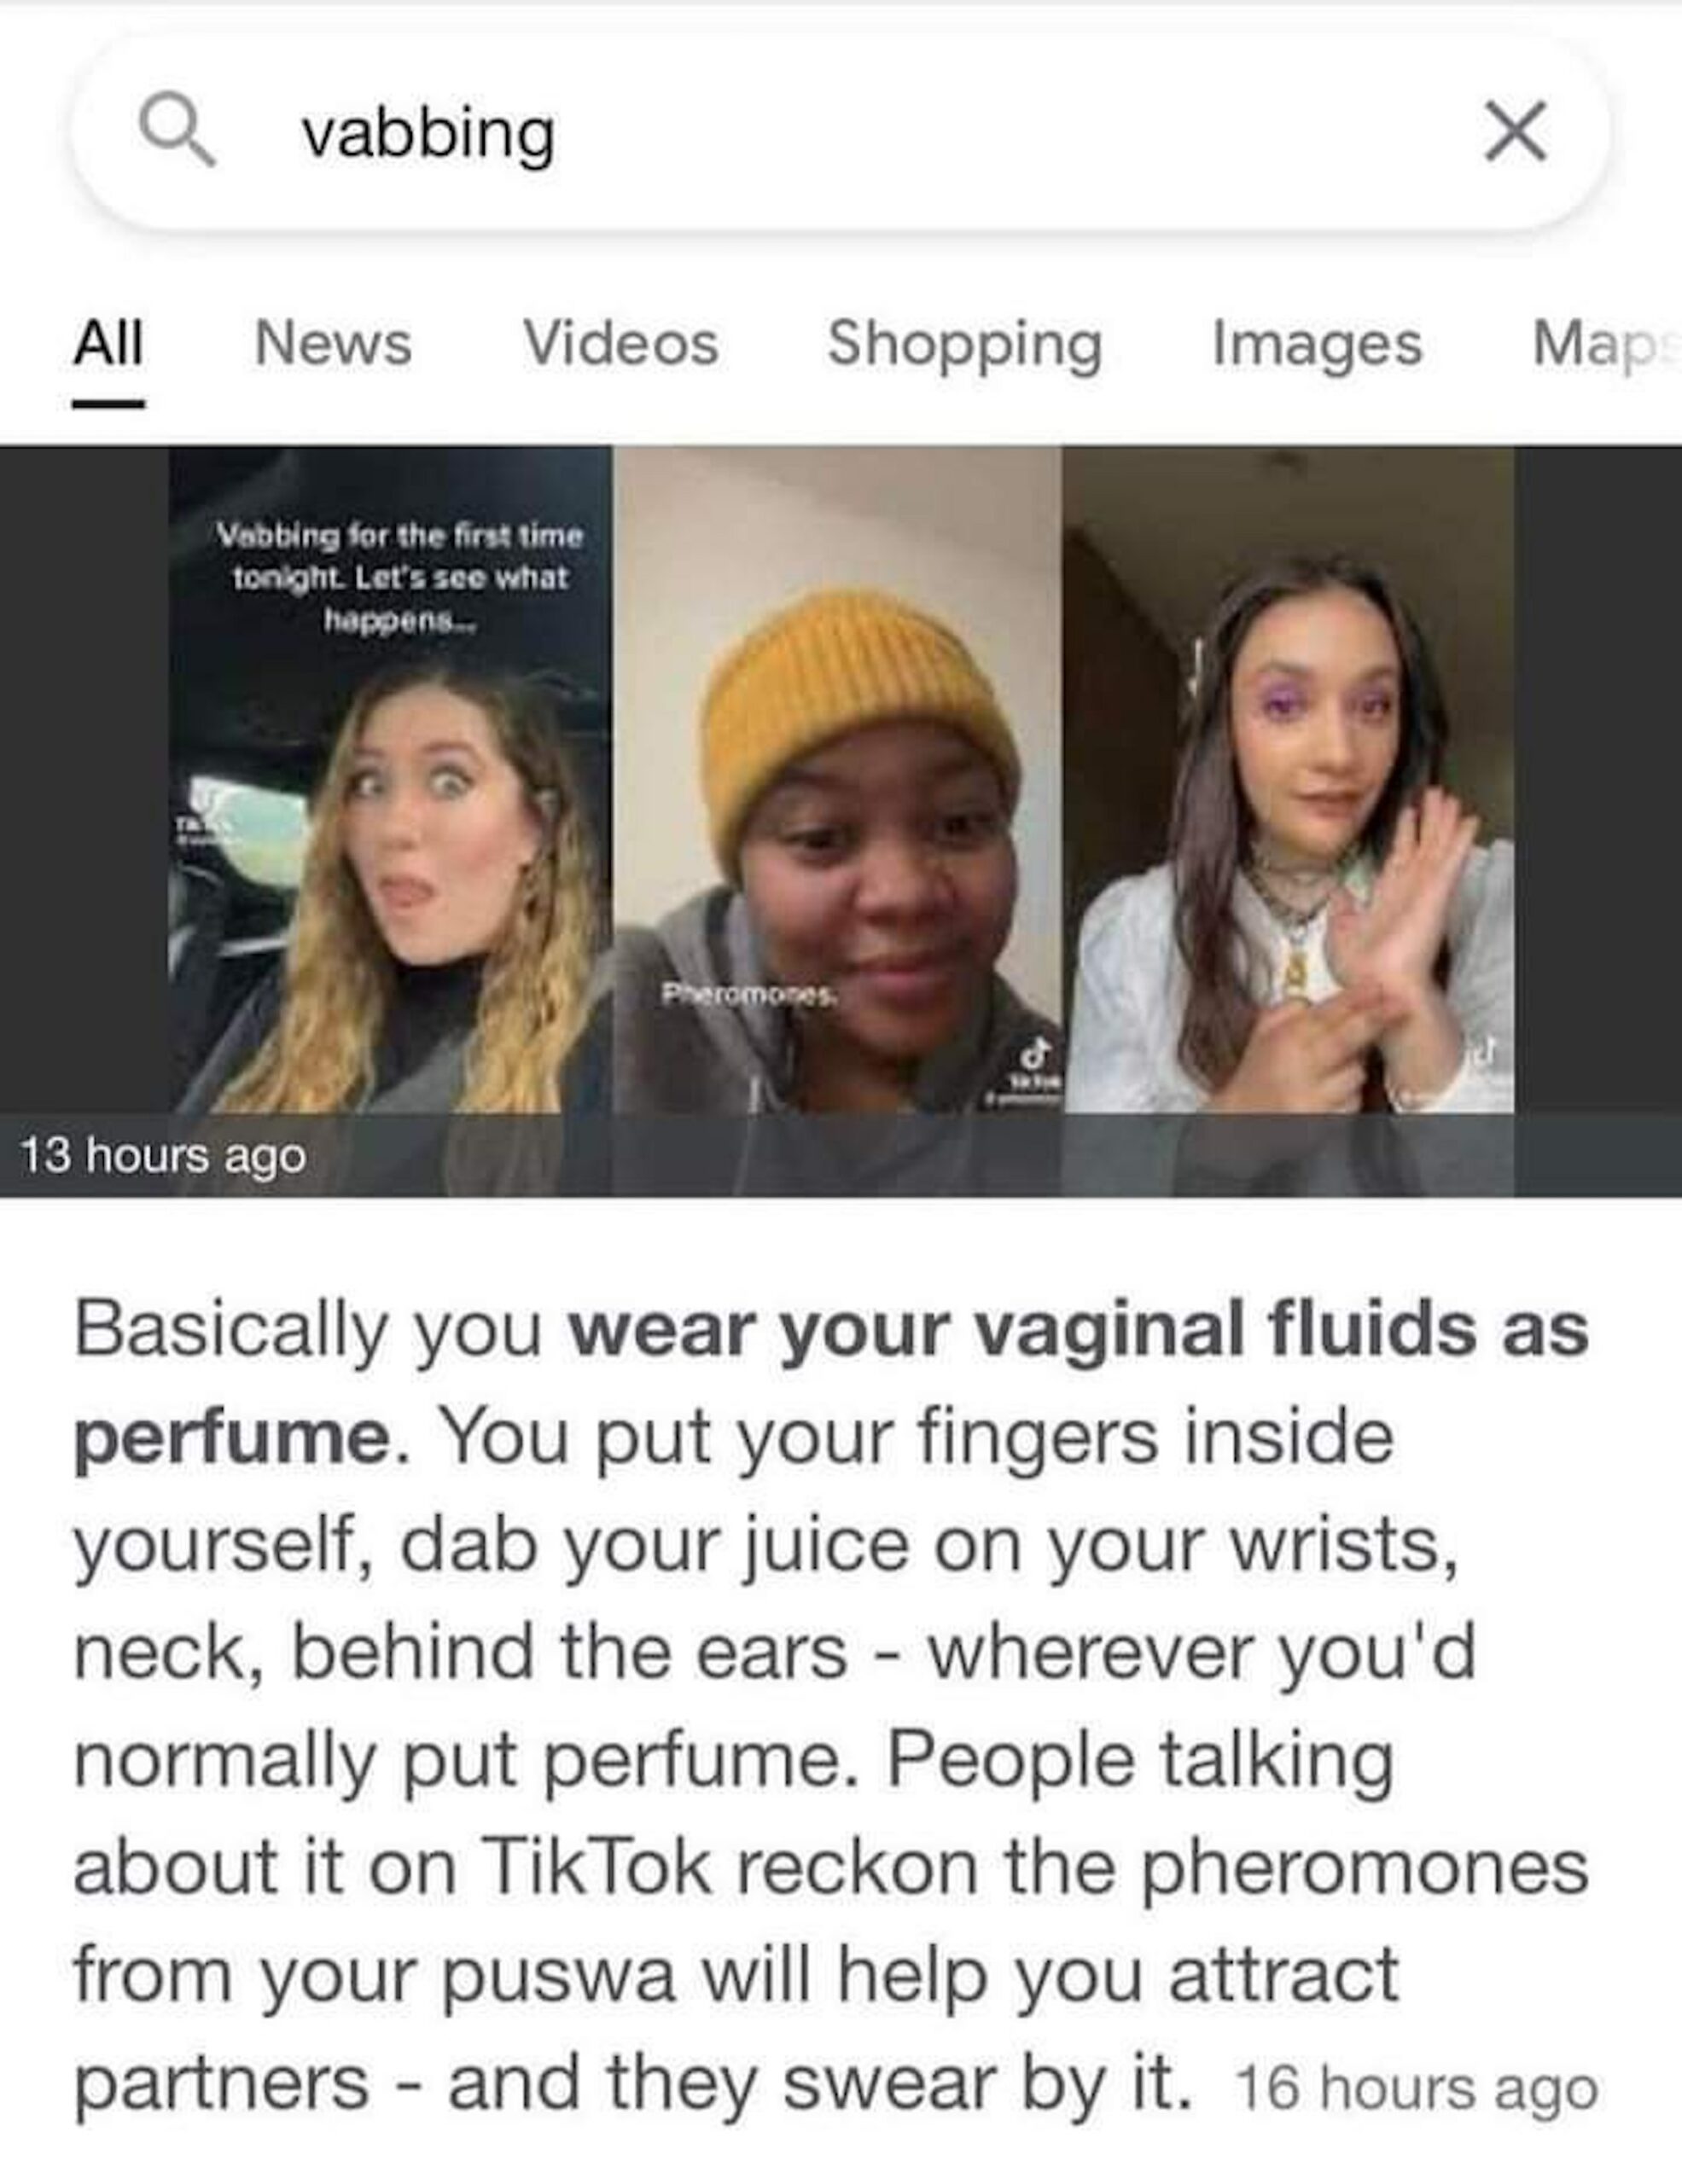Open the Videos tab
Viewport: 1682px width, 2184px height.
(621, 343)
